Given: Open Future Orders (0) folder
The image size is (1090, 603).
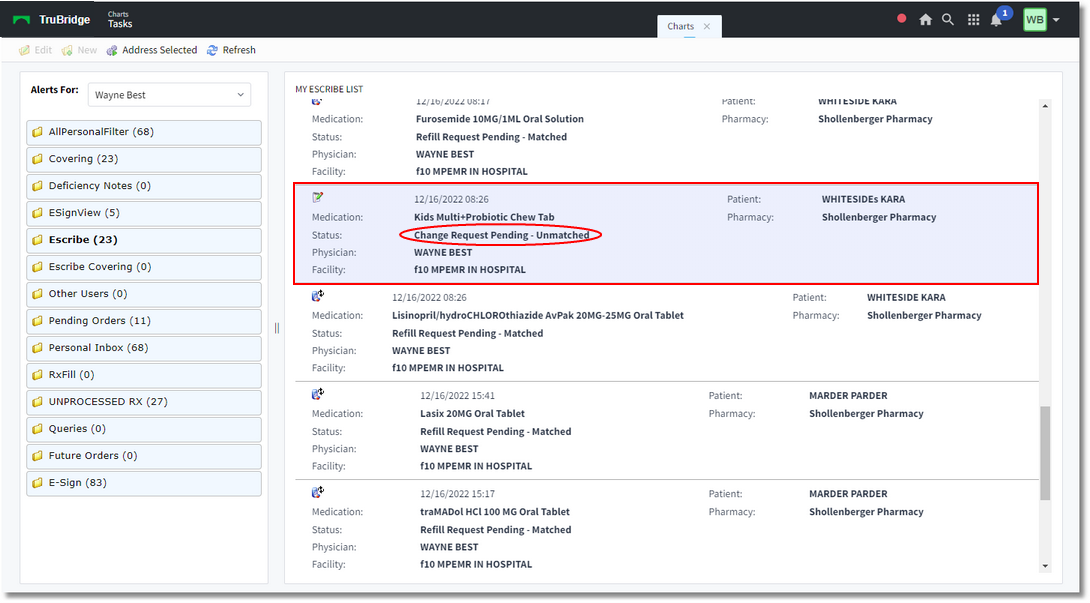Looking at the screenshot, I should (x=144, y=456).
